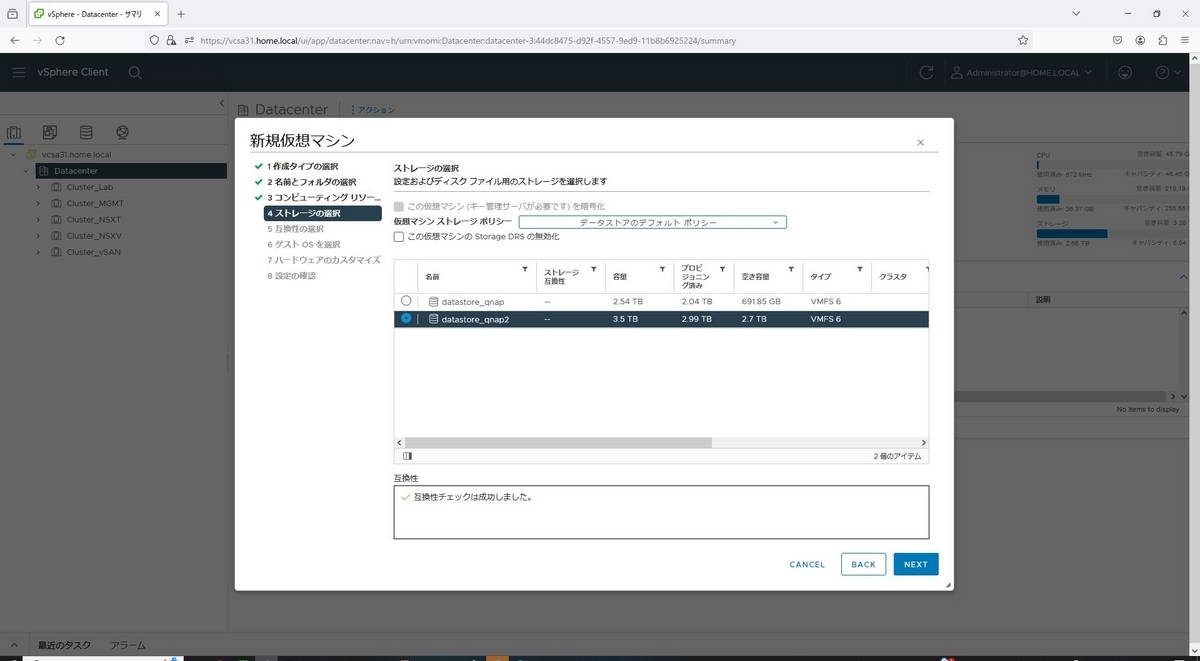
Task: Click the browser address bar URL
Action: 468,41
